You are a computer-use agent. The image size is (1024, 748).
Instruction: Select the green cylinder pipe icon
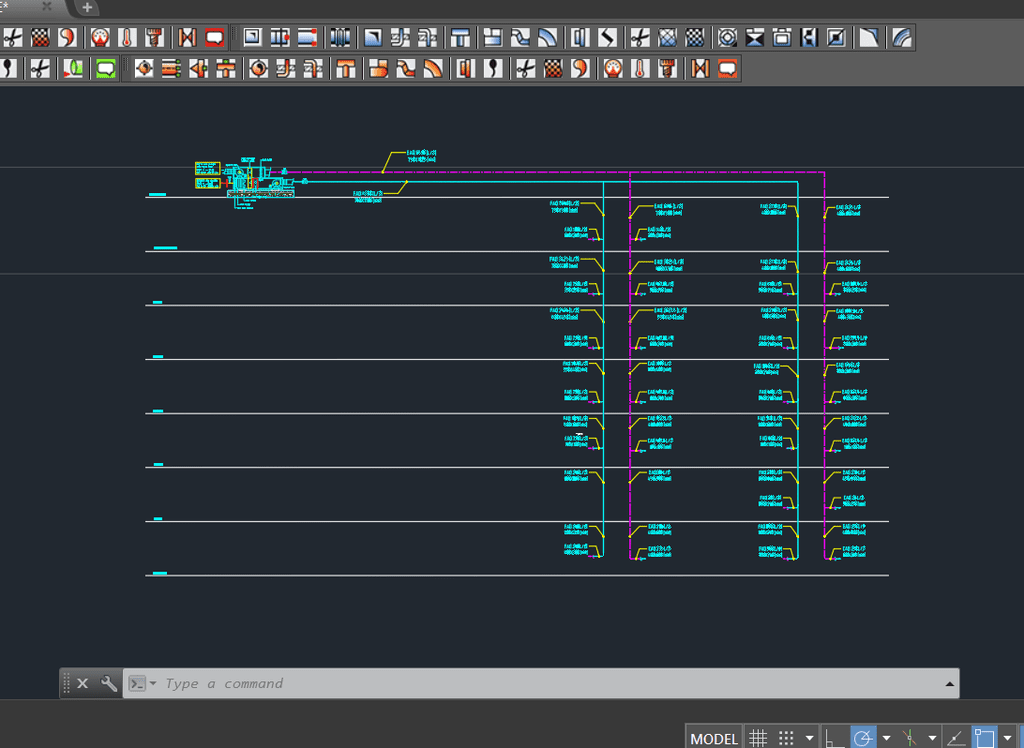pos(73,68)
